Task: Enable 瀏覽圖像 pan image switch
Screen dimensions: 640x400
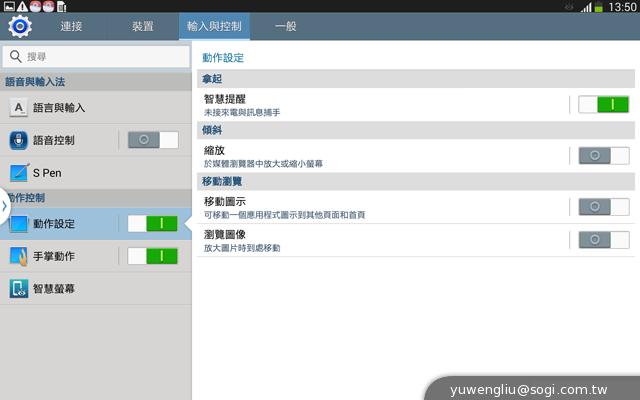Action: pyautogui.click(x=604, y=239)
